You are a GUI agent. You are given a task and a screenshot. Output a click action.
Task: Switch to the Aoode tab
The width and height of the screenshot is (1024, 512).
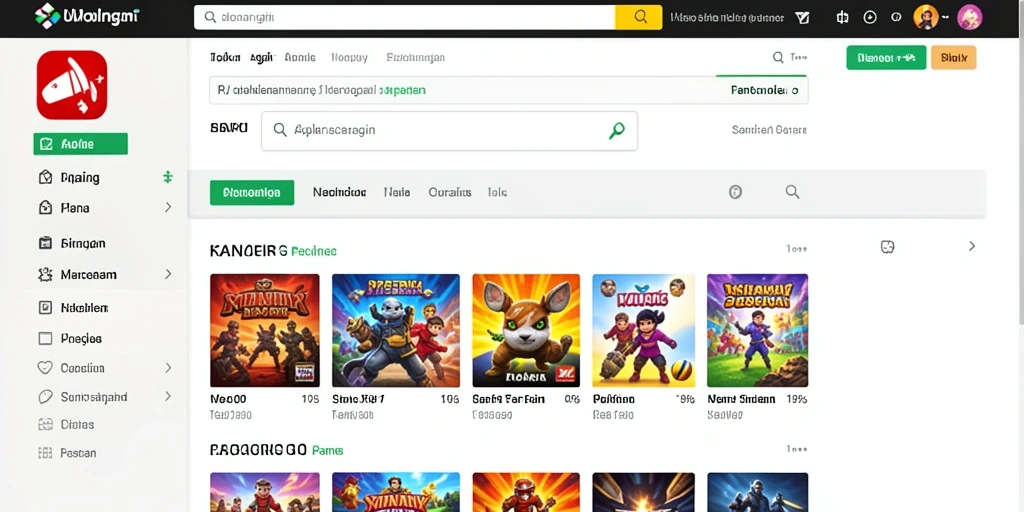click(x=300, y=57)
